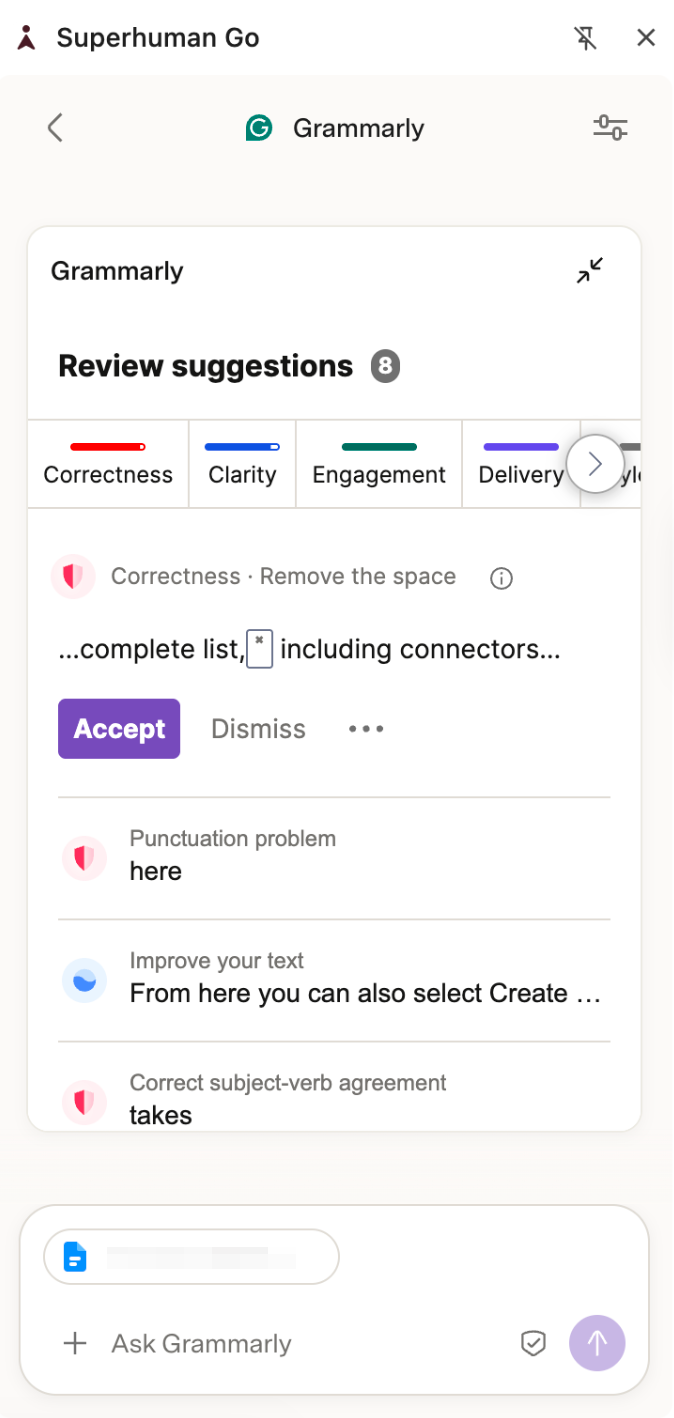
Task: Unpin the Superhuman Go panel
Action: [x=586, y=38]
